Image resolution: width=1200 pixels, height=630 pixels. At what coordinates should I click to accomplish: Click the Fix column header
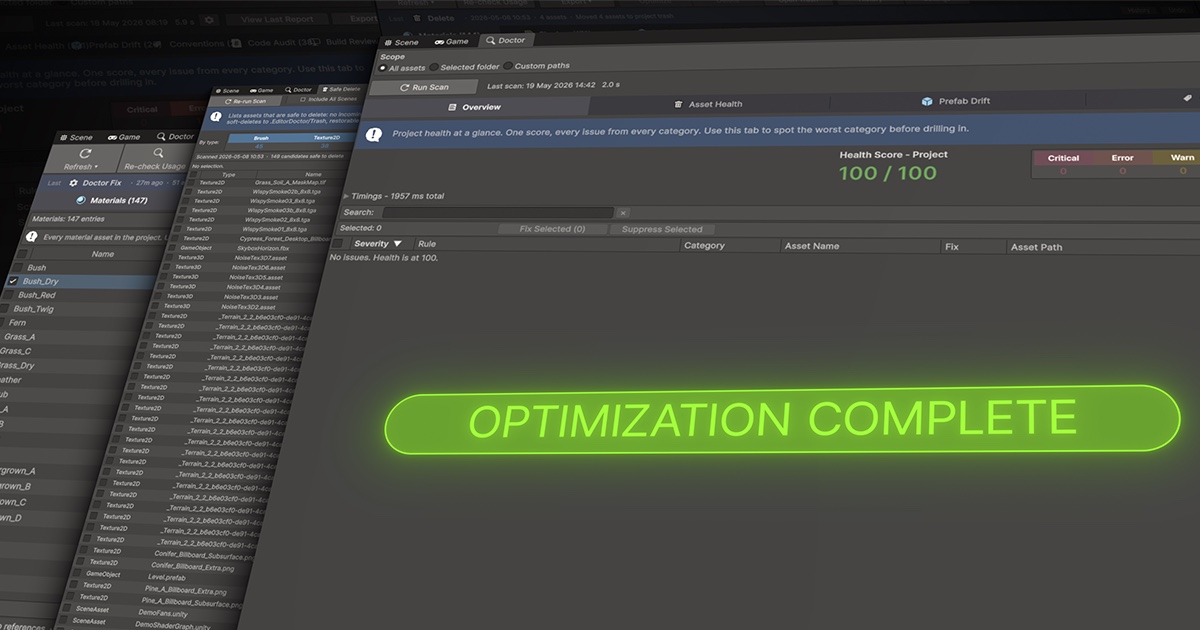click(951, 246)
